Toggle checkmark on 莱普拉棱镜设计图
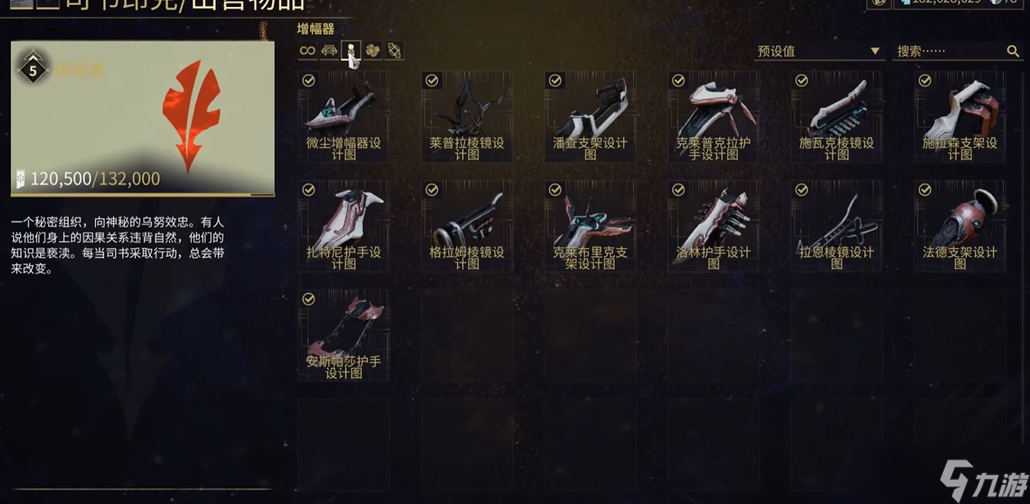 (x=432, y=80)
